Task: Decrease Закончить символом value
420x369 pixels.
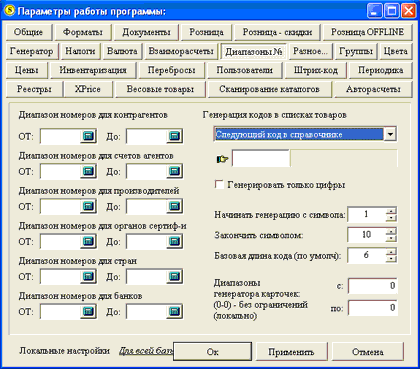Action: tap(391, 238)
